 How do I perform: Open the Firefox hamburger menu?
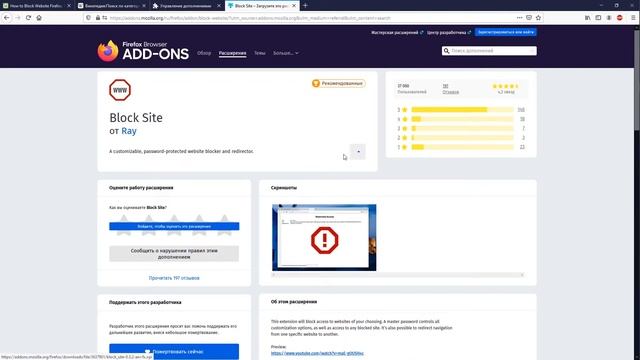pyautogui.click(x=633, y=18)
